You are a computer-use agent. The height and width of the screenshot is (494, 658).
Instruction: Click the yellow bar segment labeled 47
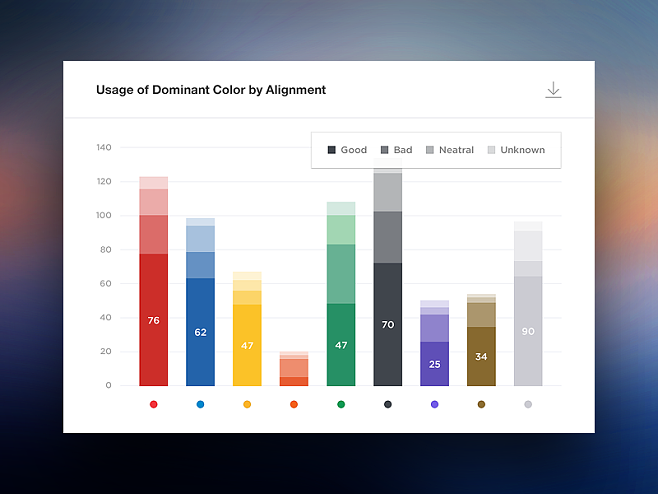tap(247, 345)
